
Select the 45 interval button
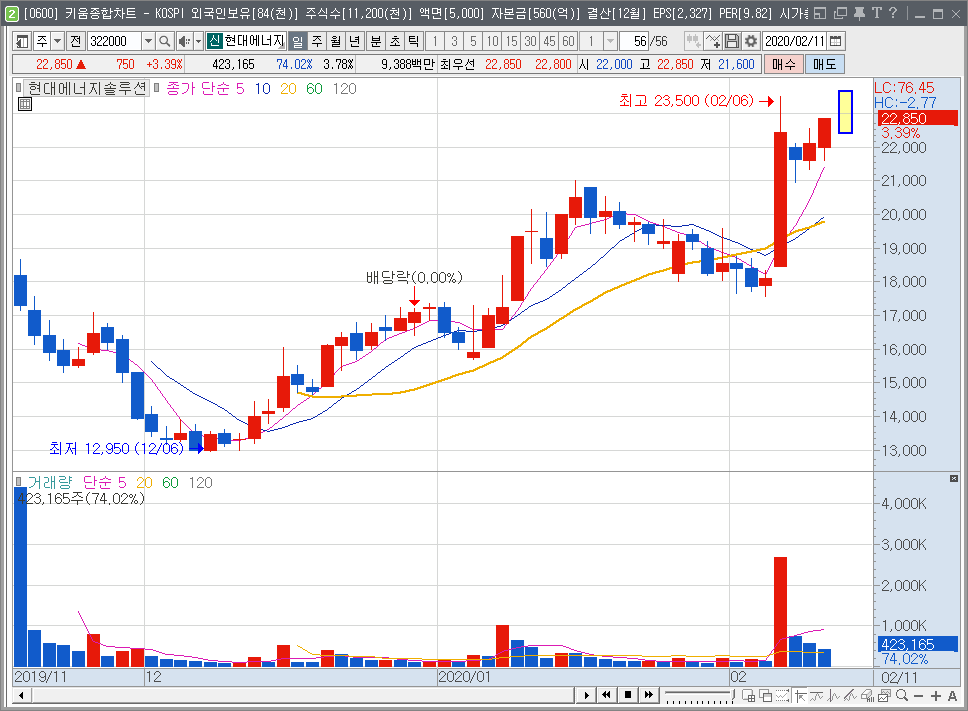pyautogui.click(x=549, y=41)
